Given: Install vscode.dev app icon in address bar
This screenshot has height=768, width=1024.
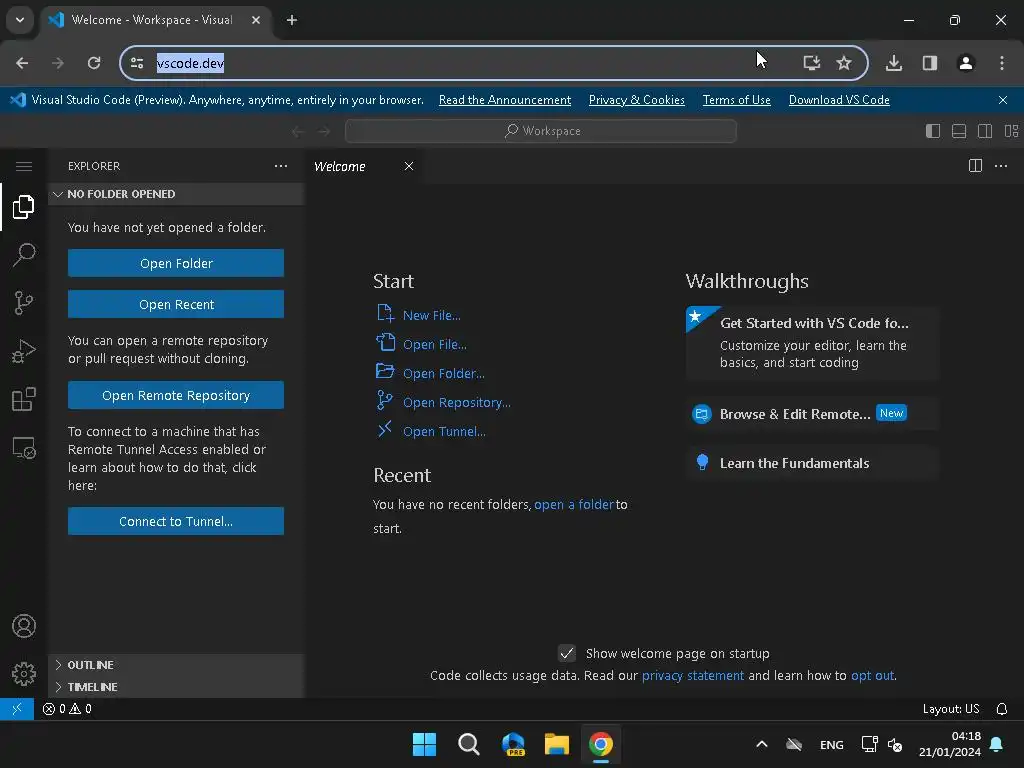Looking at the screenshot, I should point(812,63).
